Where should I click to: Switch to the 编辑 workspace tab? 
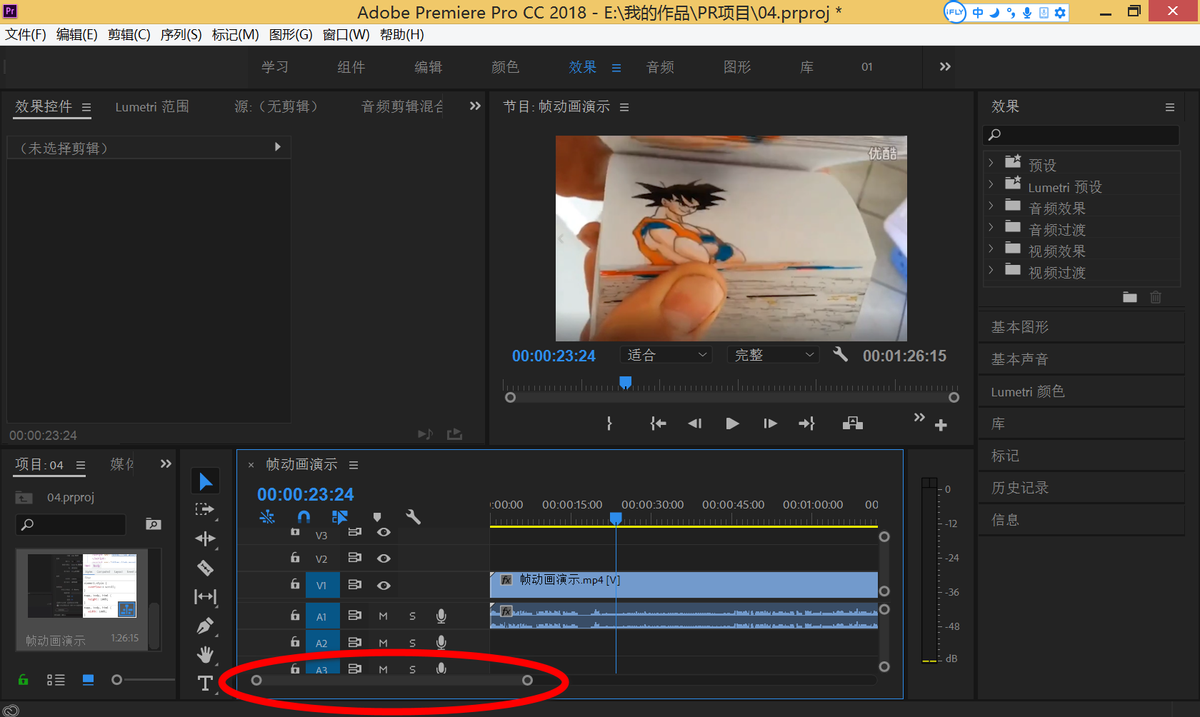(x=428, y=67)
